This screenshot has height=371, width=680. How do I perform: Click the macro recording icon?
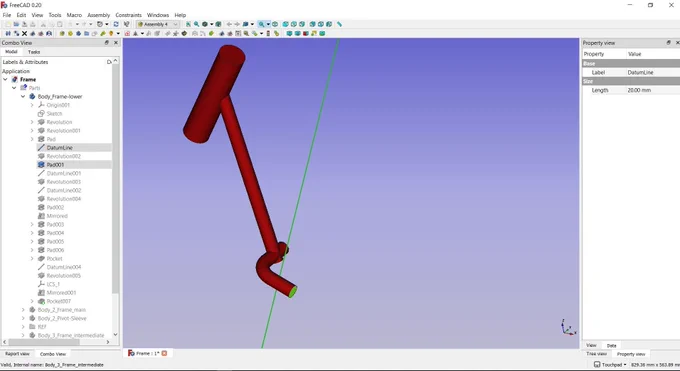[100, 24]
